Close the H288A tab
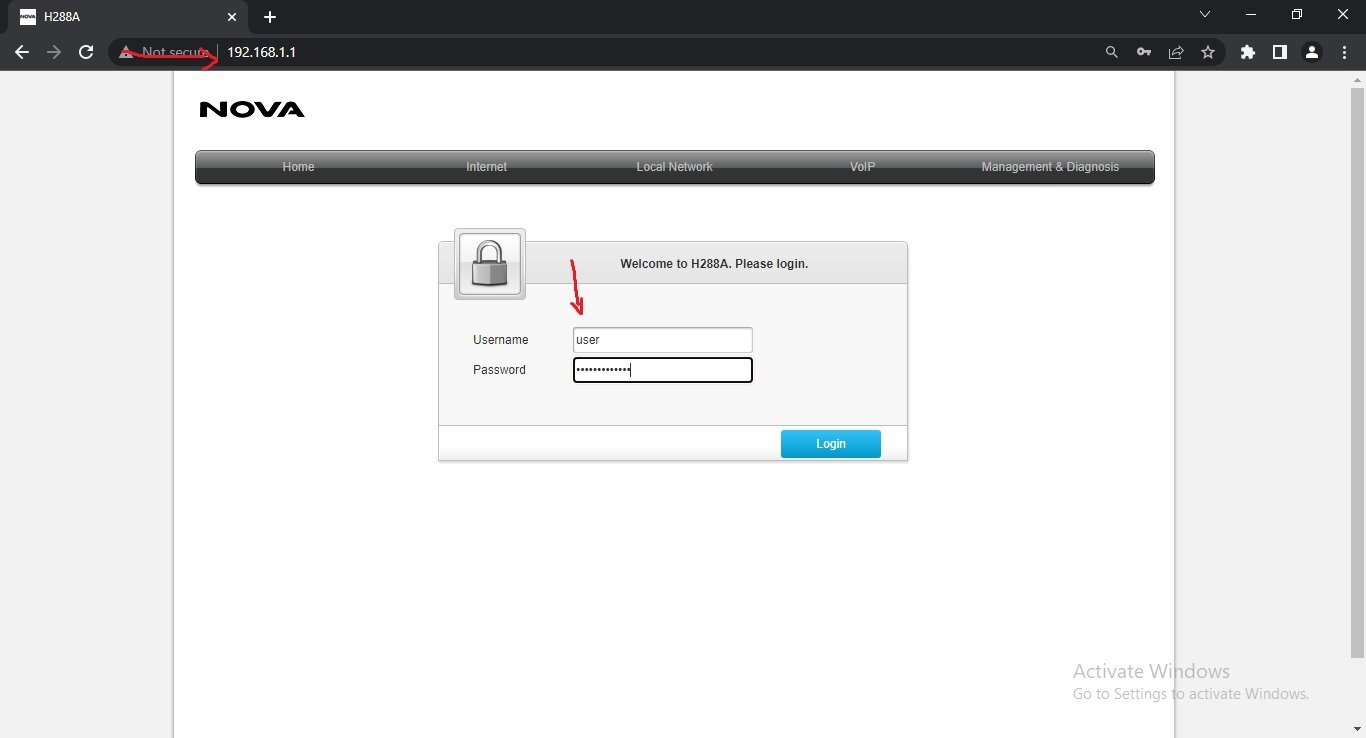This screenshot has height=738, width=1366. (x=232, y=17)
